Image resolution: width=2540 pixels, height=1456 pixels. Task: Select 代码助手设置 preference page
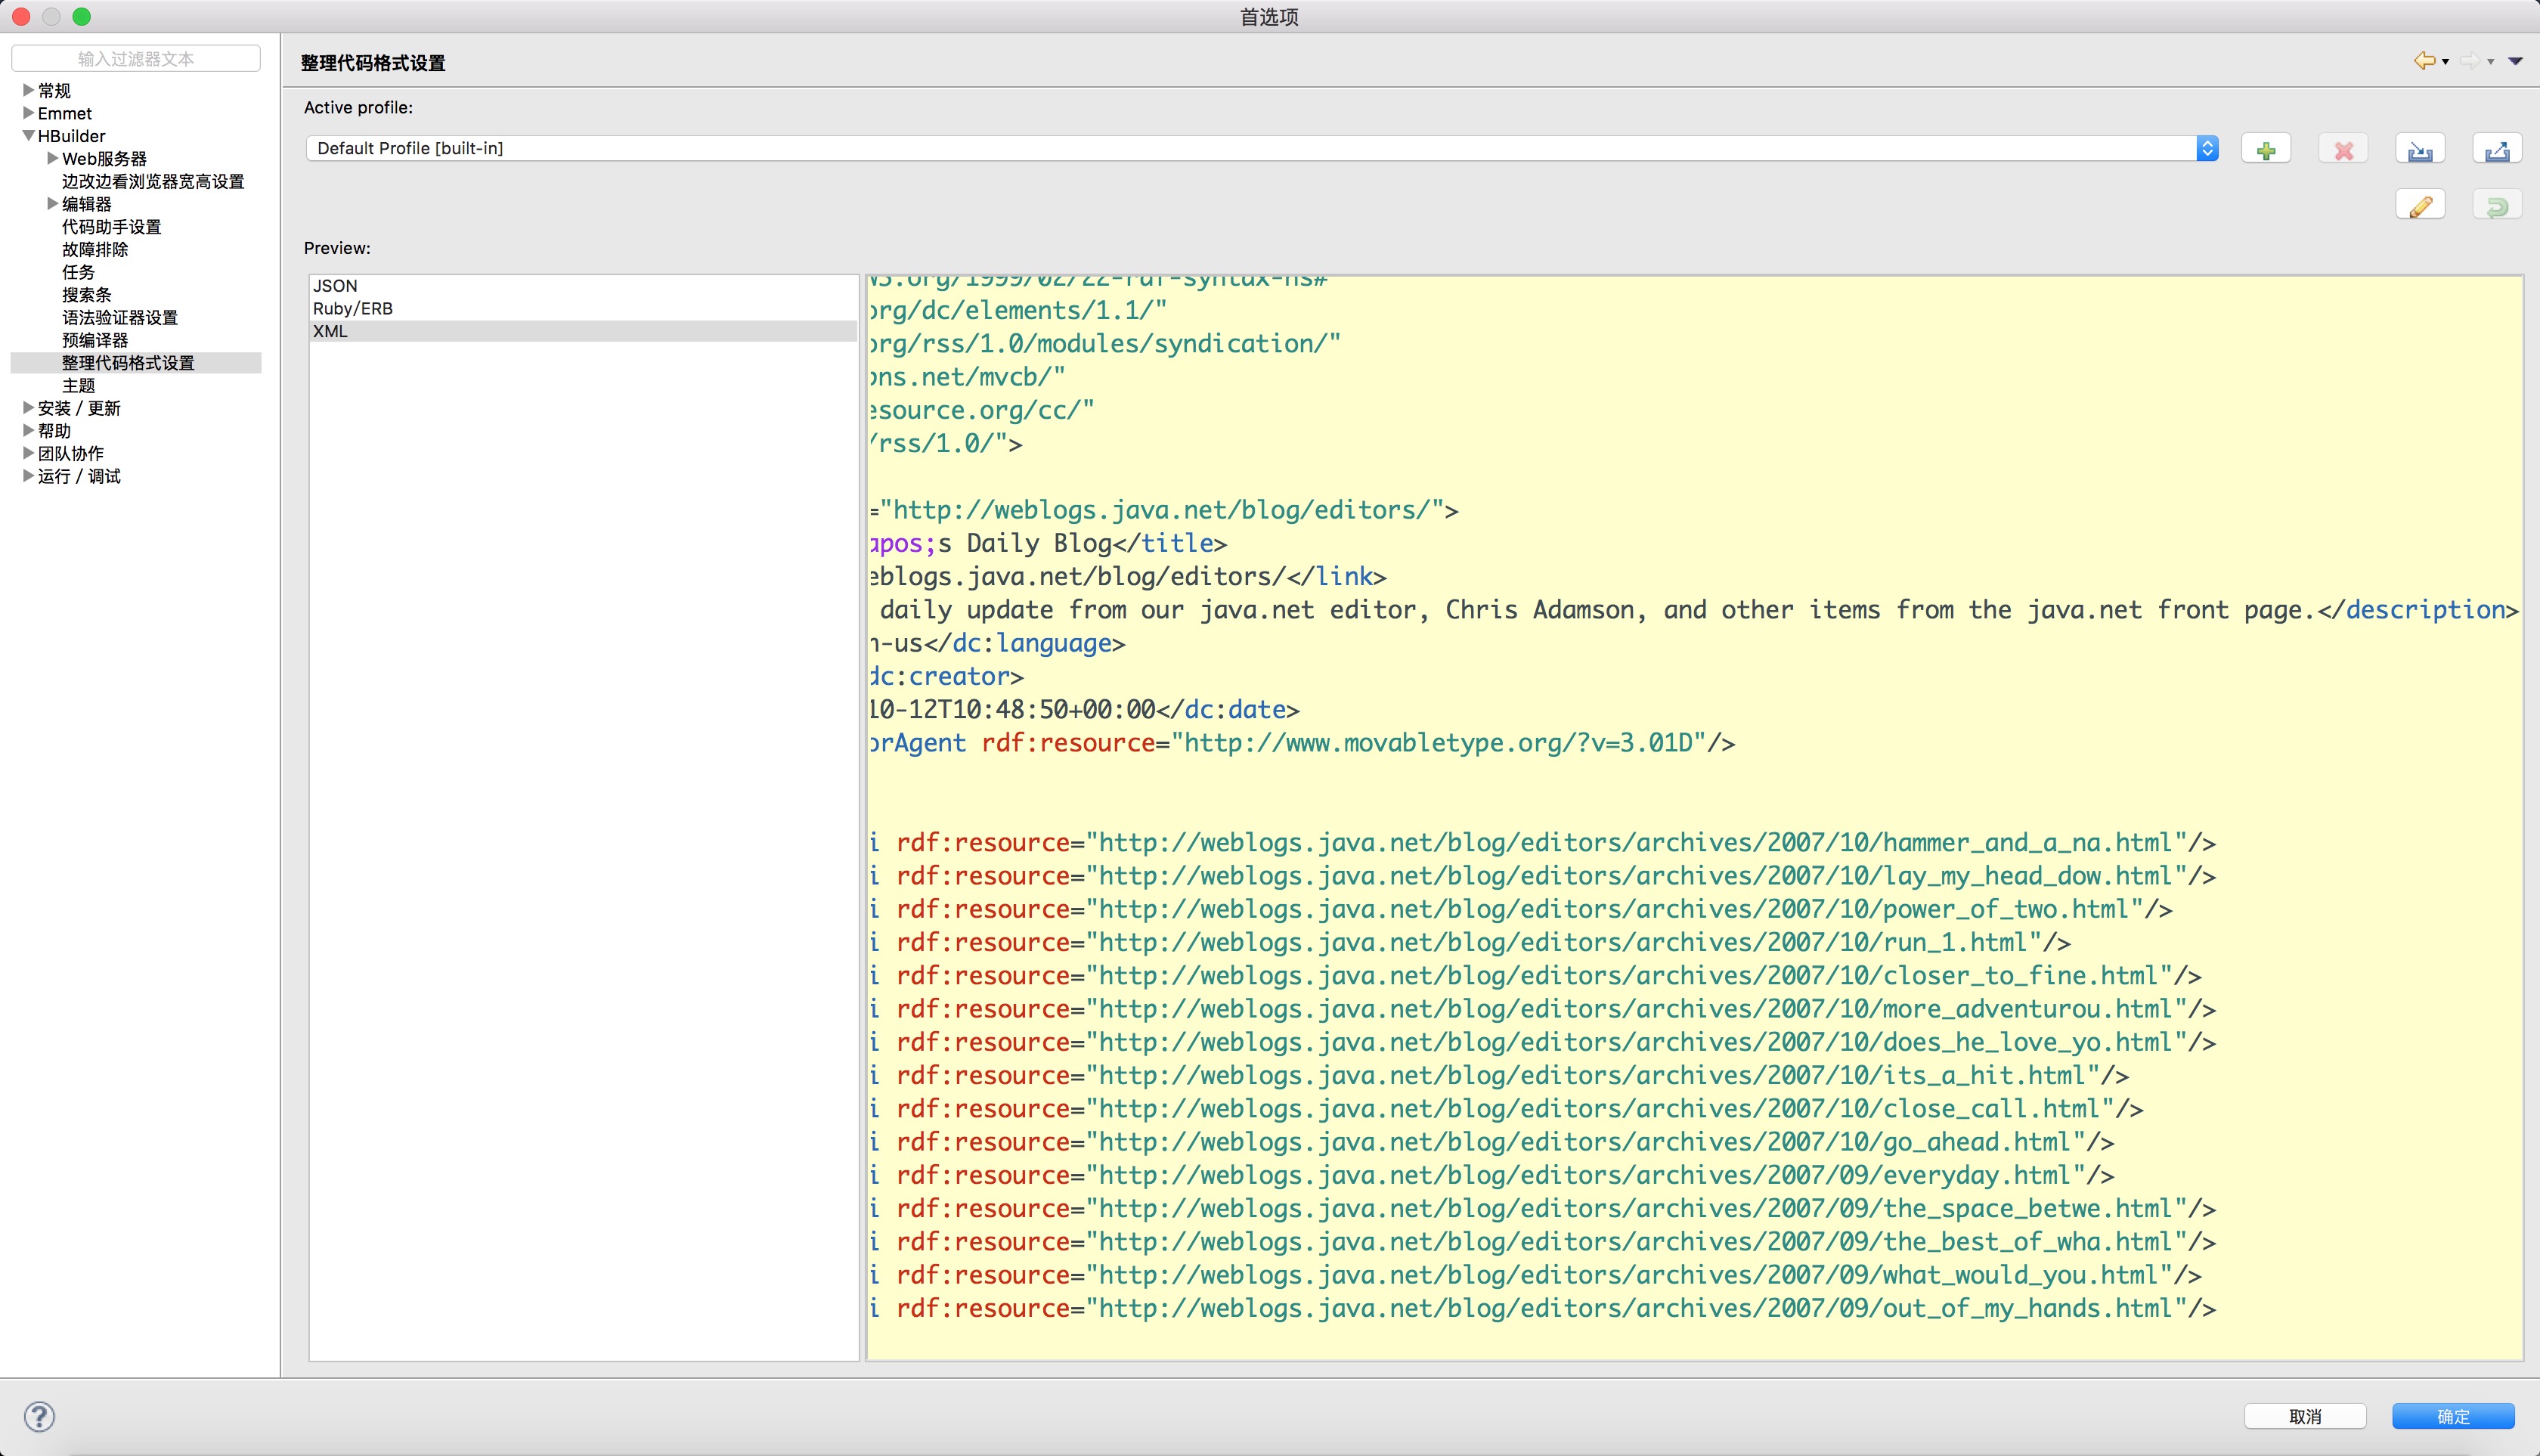(x=112, y=227)
